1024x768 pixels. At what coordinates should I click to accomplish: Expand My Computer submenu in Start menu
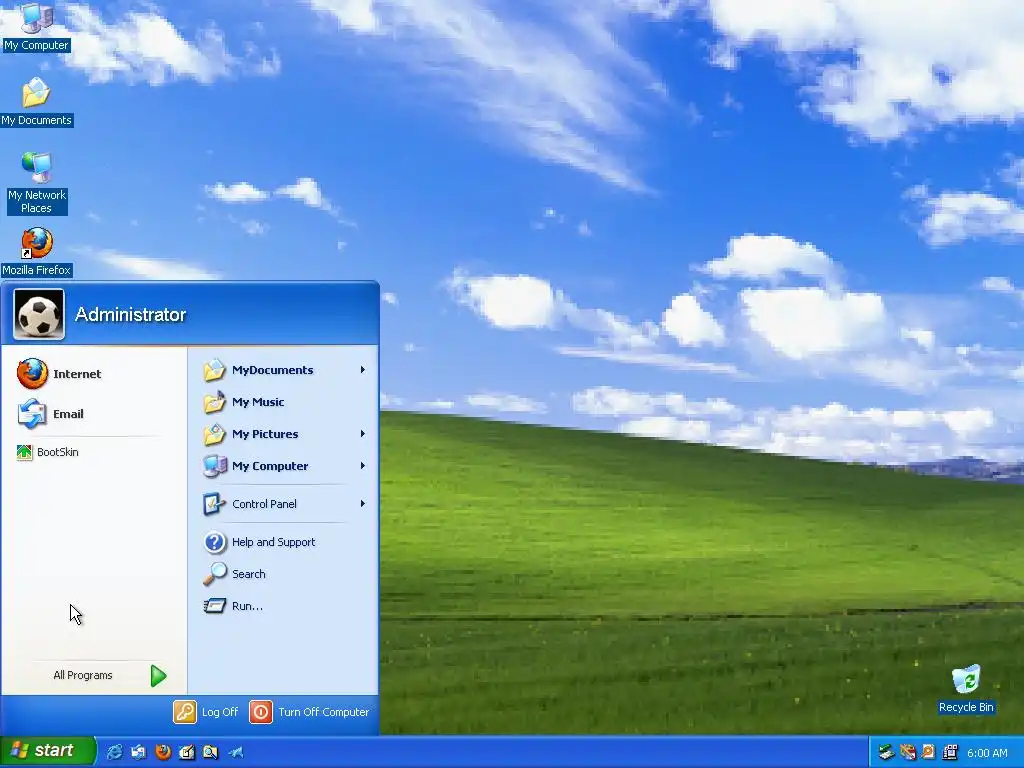[x=283, y=466]
